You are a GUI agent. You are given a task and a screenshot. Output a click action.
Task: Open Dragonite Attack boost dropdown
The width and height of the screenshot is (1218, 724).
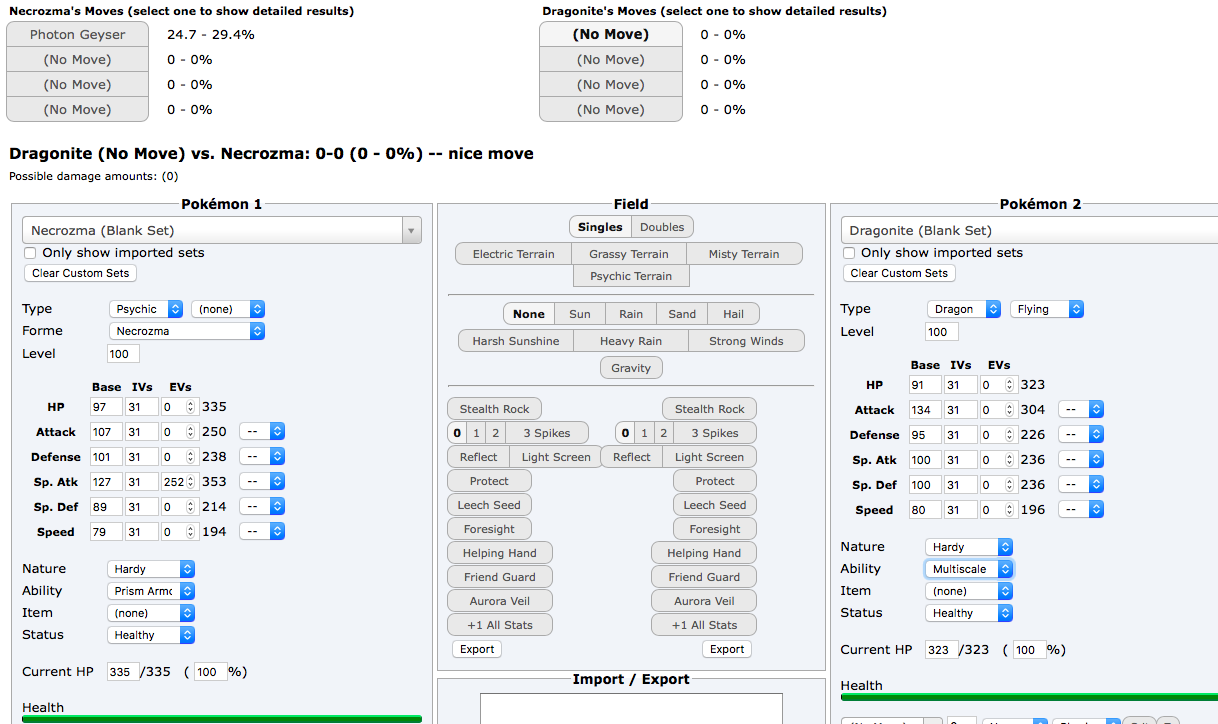point(1081,410)
